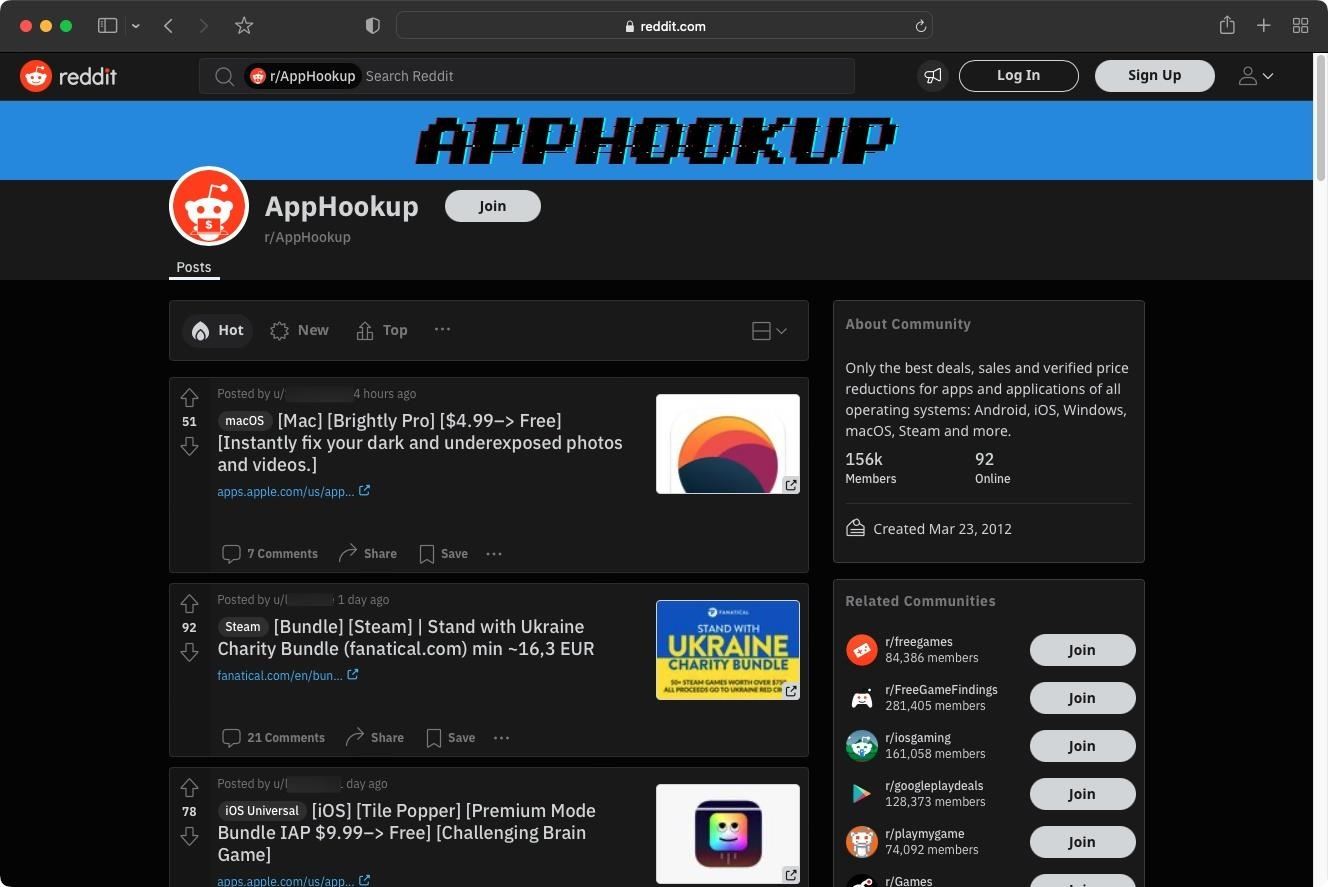
Task: Go back in Safari
Action: [168, 26]
